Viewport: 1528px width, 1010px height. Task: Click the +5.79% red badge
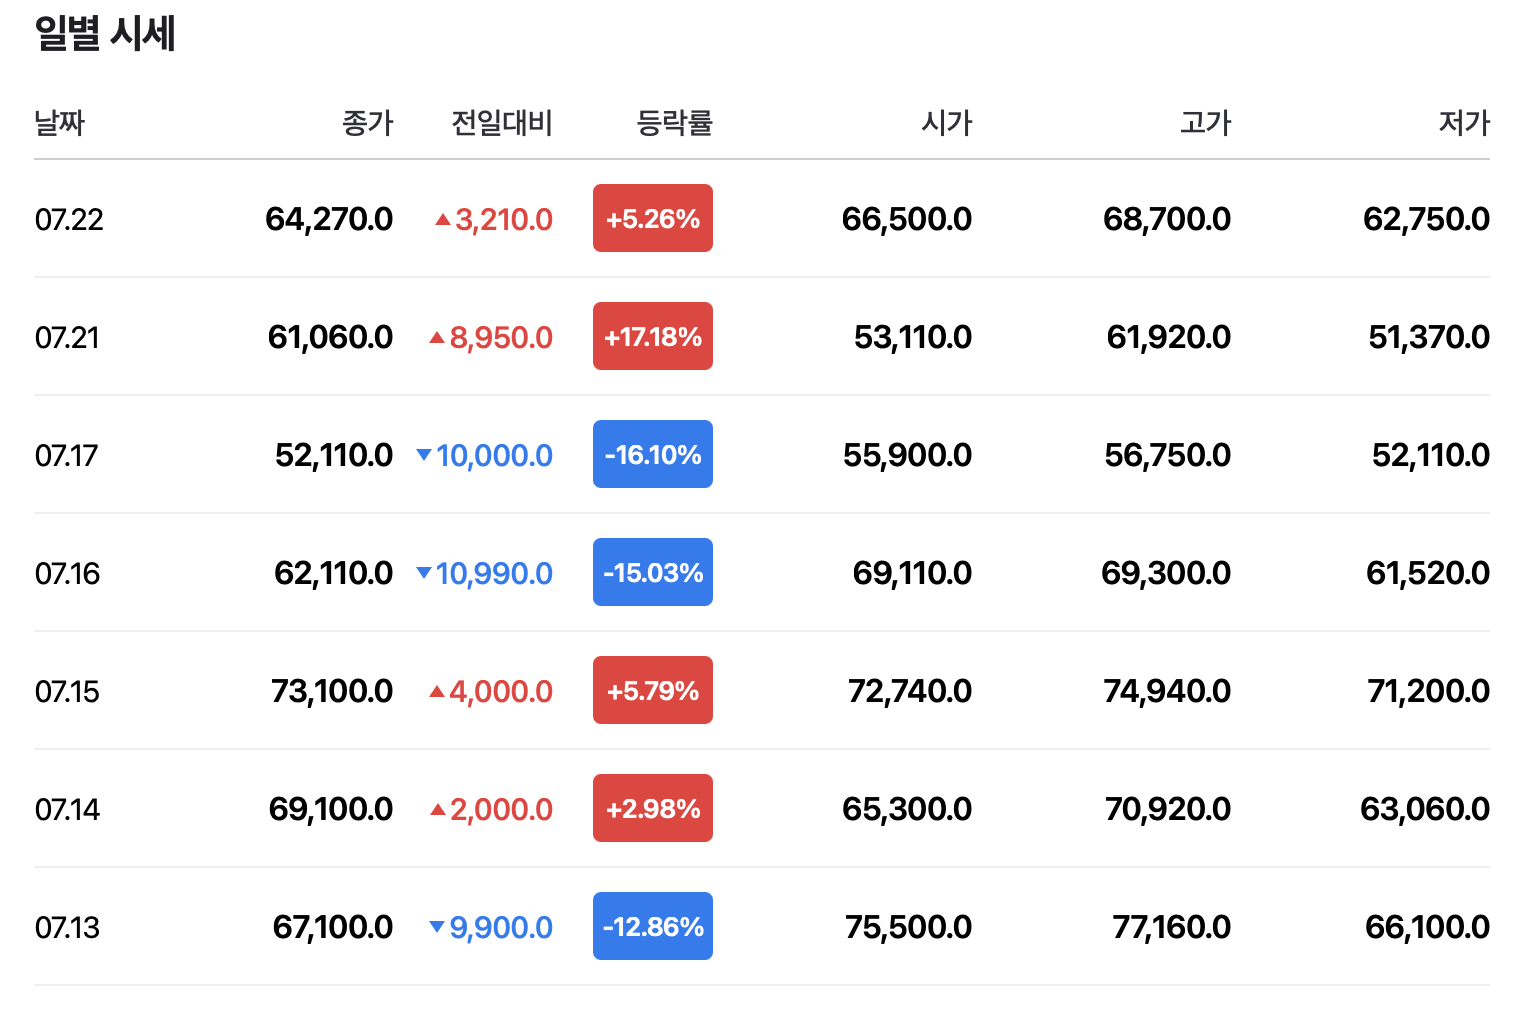point(653,690)
